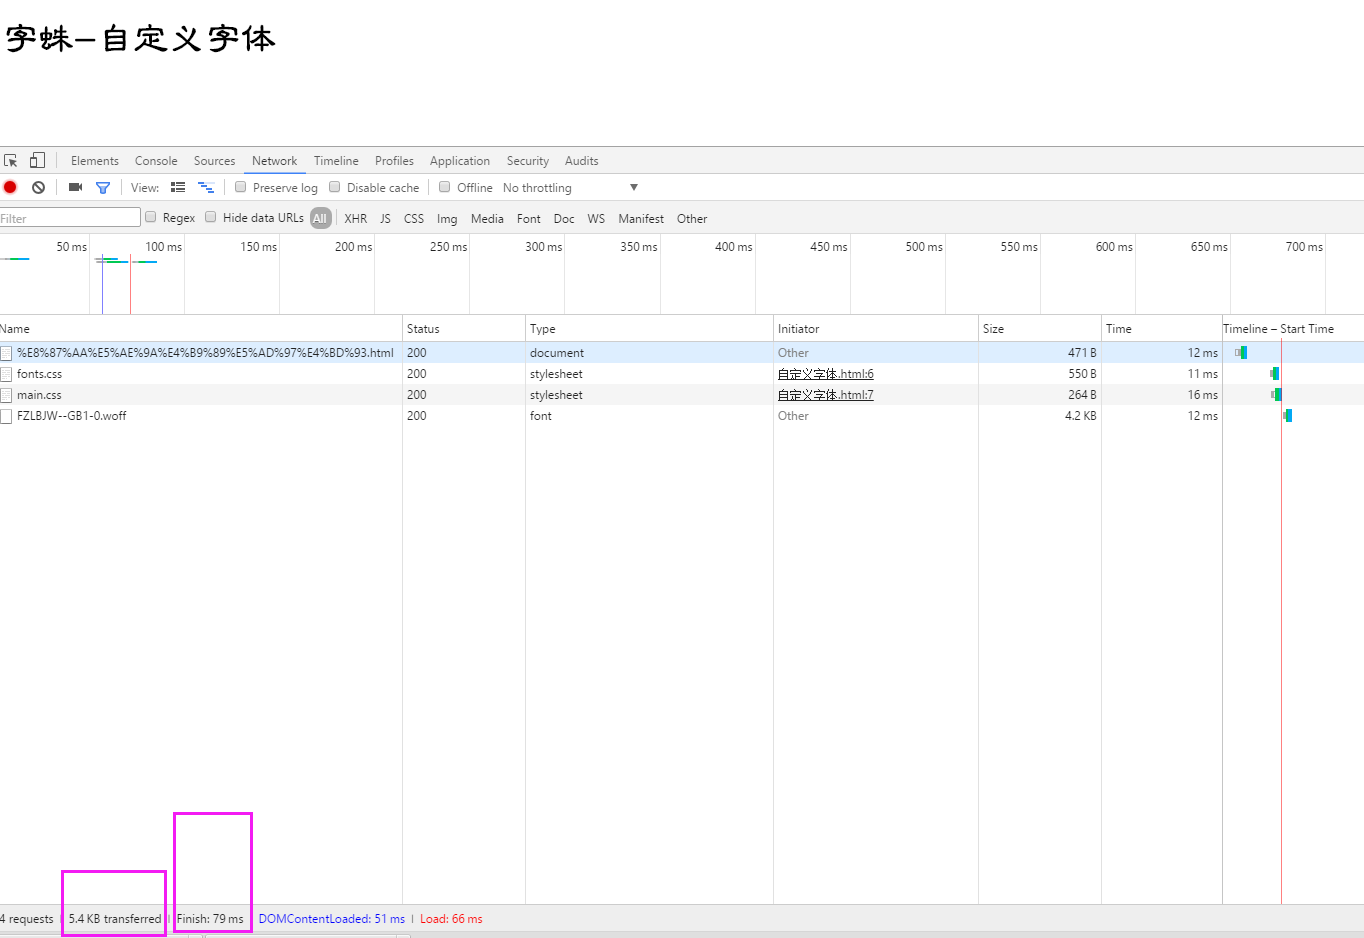Filter requests by JS
The height and width of the screenshot is (938, 1364).
[x=385, y=219]
